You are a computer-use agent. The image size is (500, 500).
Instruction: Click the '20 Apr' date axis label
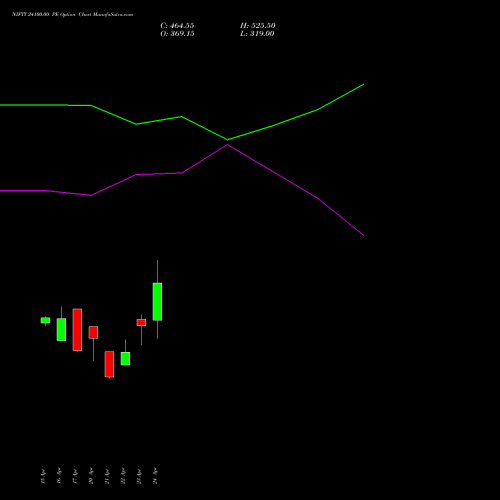tap(91, 476)
